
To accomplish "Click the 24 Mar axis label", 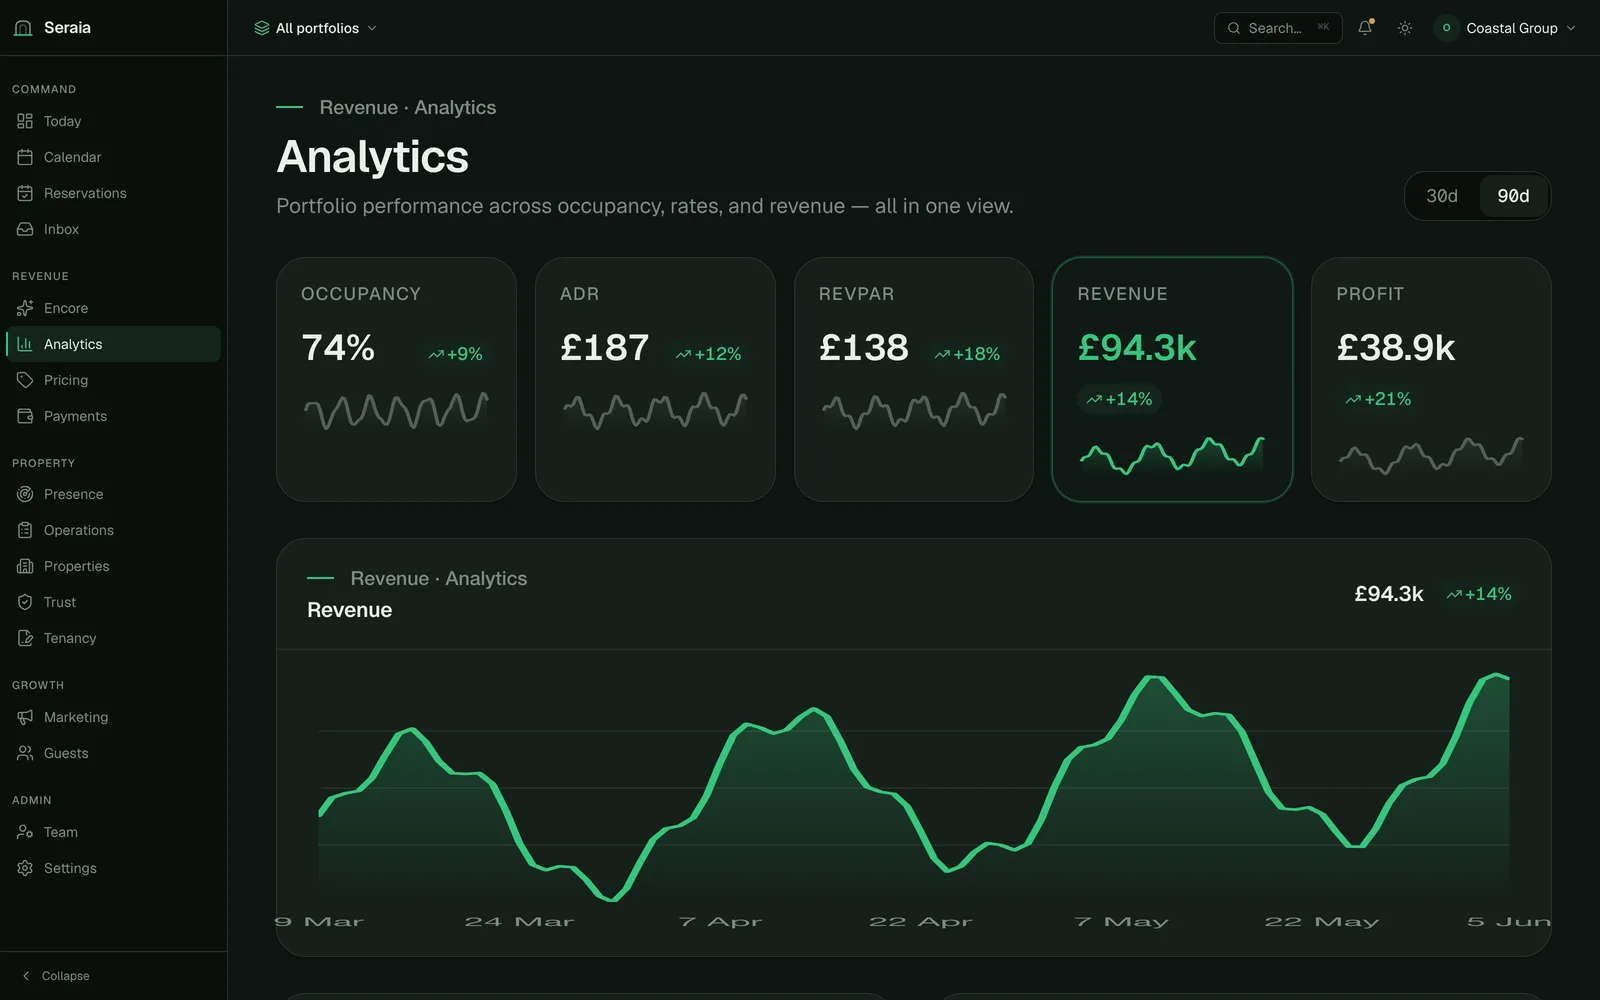I will 519,922.
